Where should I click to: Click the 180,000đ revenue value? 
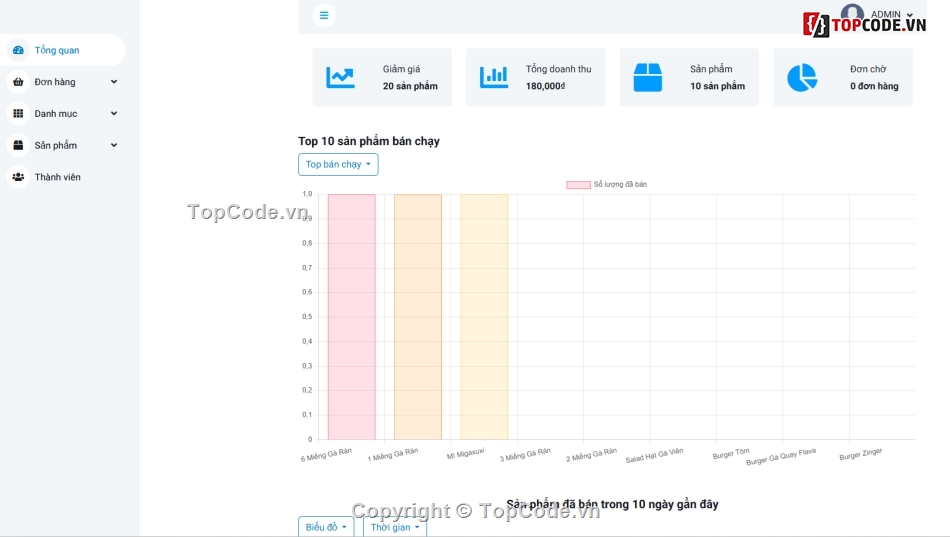[545, 86]
